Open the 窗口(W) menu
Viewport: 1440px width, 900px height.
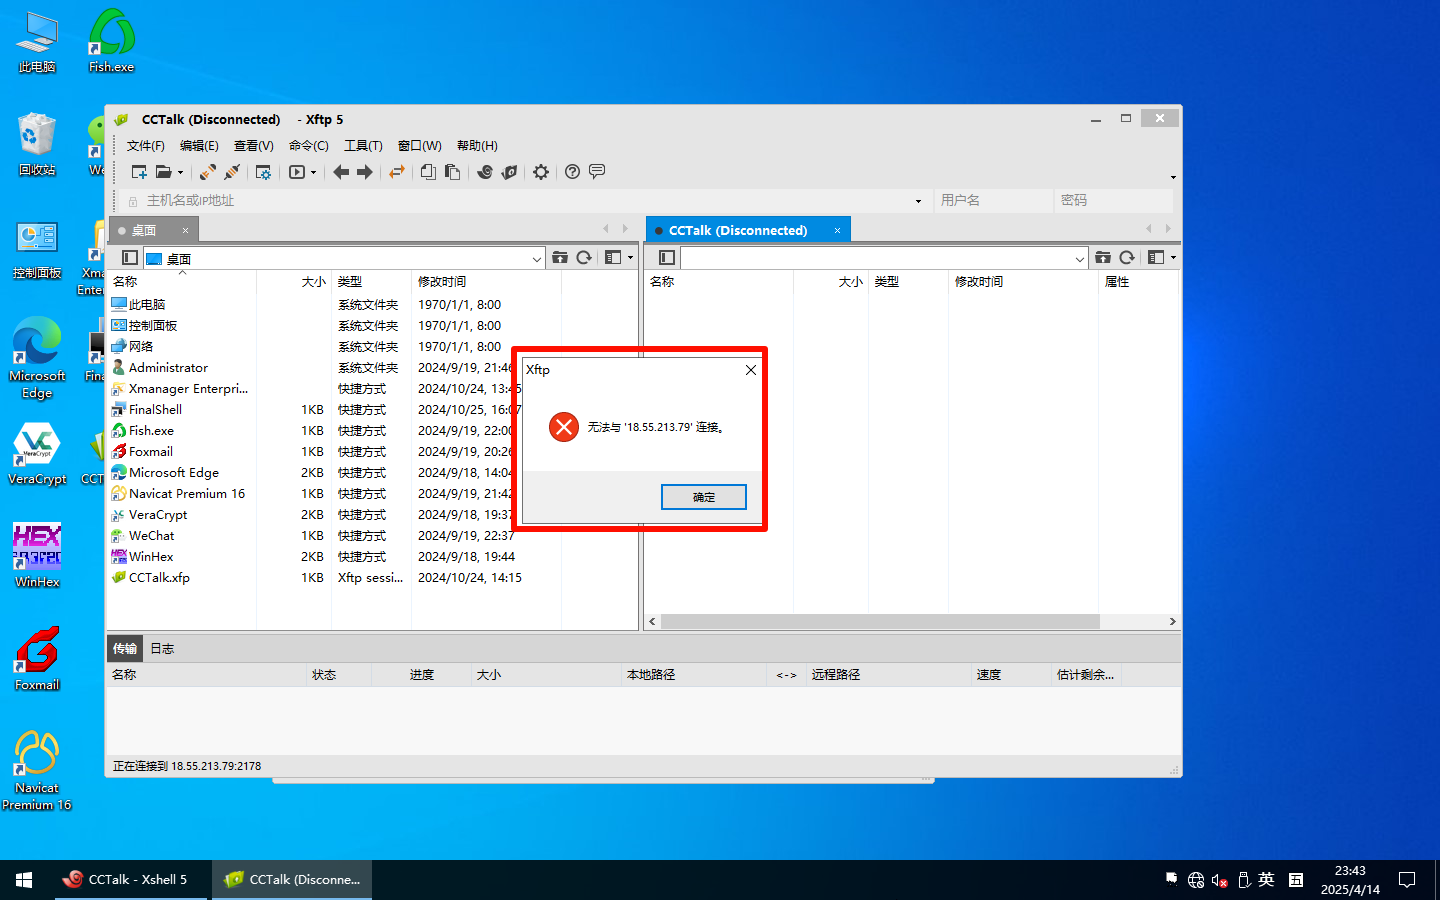pos(419,146)
